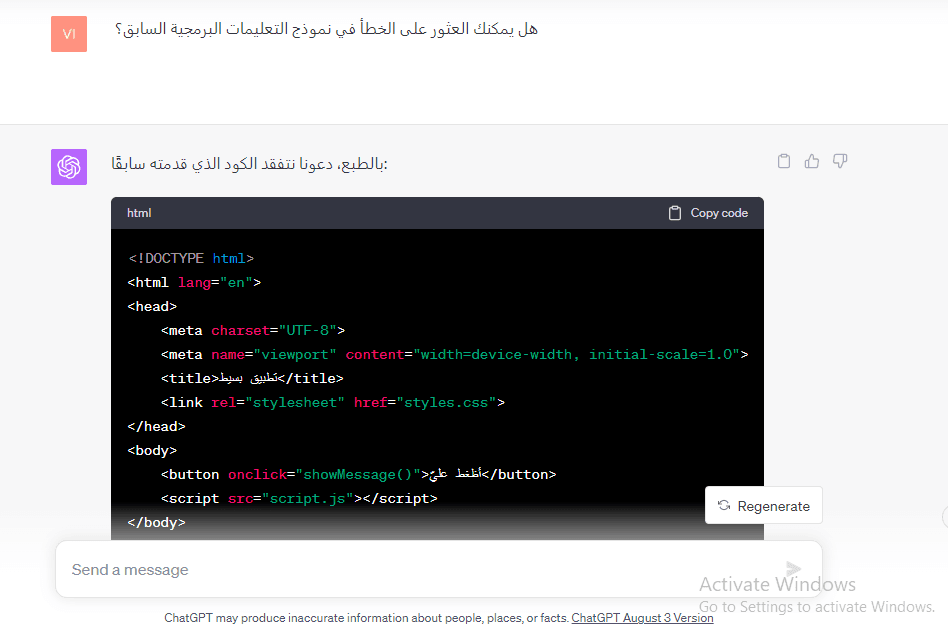This screenshot has width=948, height=644.
Task: Click the meta viewport code line
Action: (x=455, y=354)
